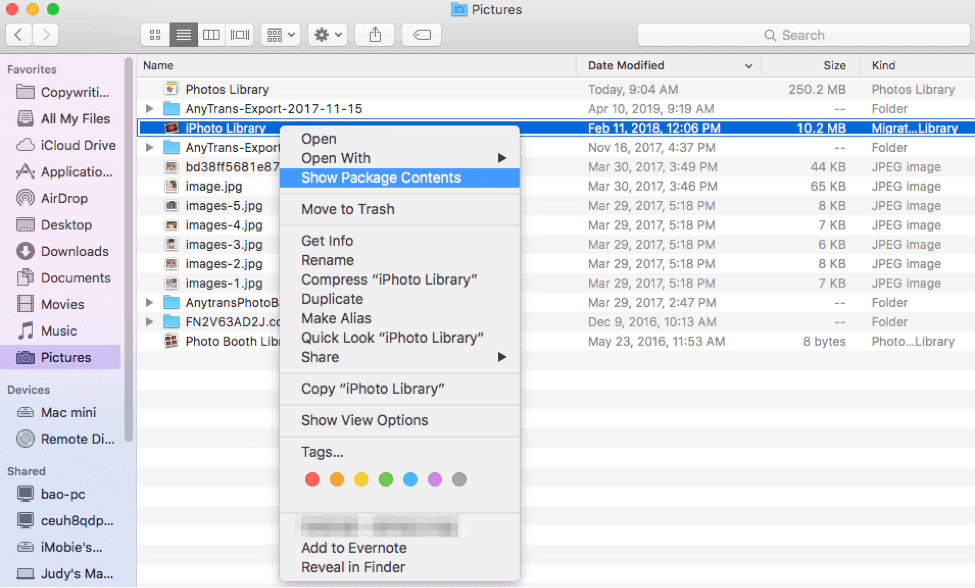Sort by Size column header
This screenshot has width=975, height=588.
tap(811, 65)
